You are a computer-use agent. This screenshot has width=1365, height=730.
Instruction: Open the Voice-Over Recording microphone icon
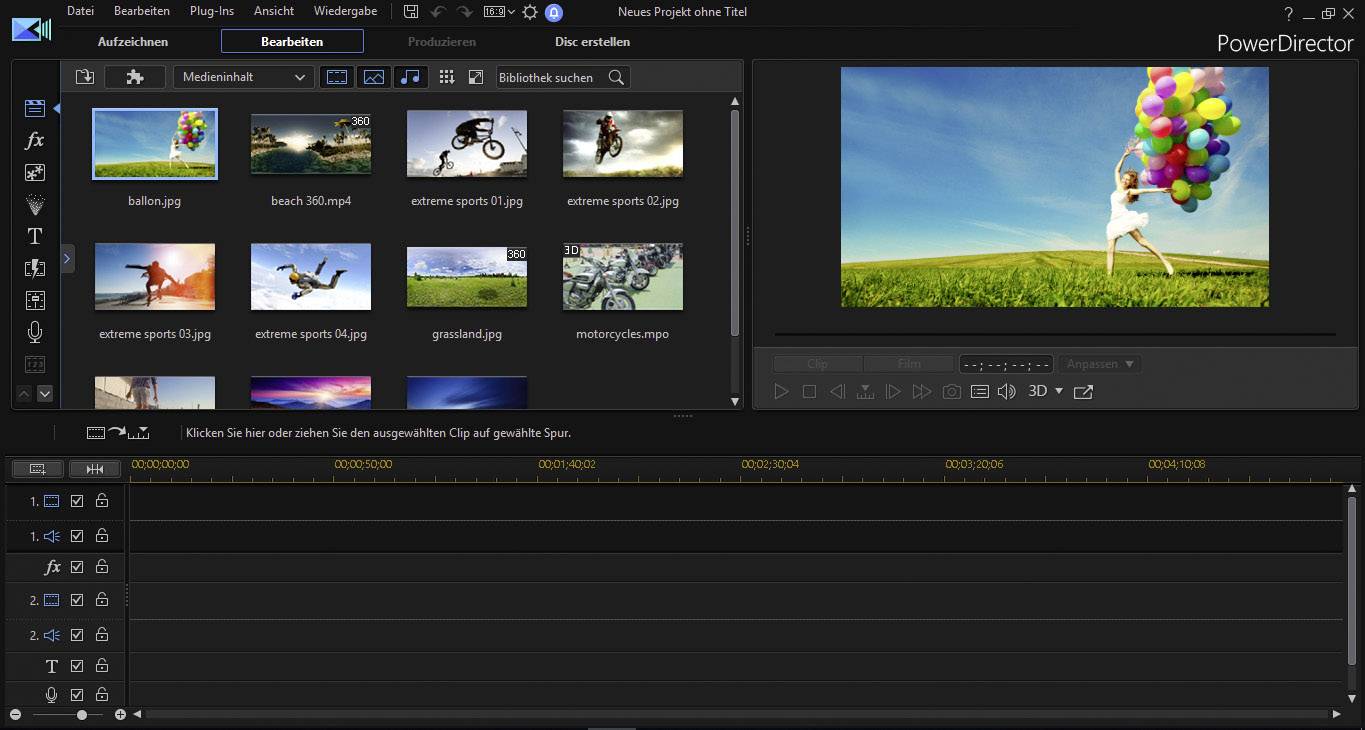pos(34,332)
